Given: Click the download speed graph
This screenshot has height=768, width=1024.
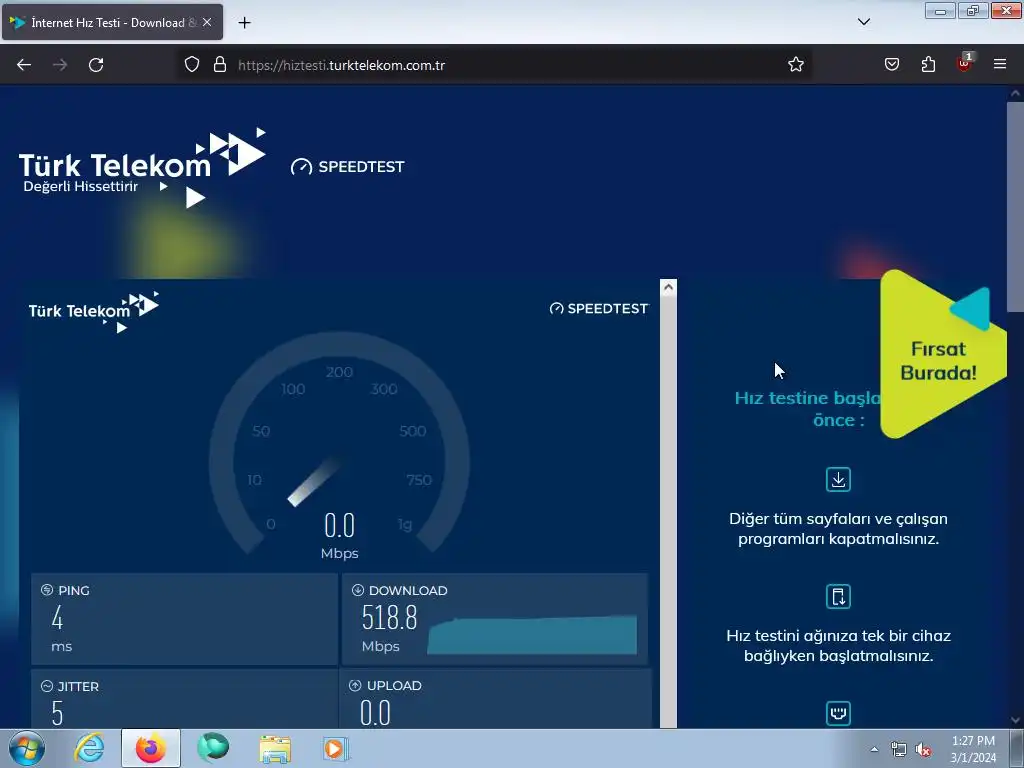Looking at the screenshot, I should [532, 634].
